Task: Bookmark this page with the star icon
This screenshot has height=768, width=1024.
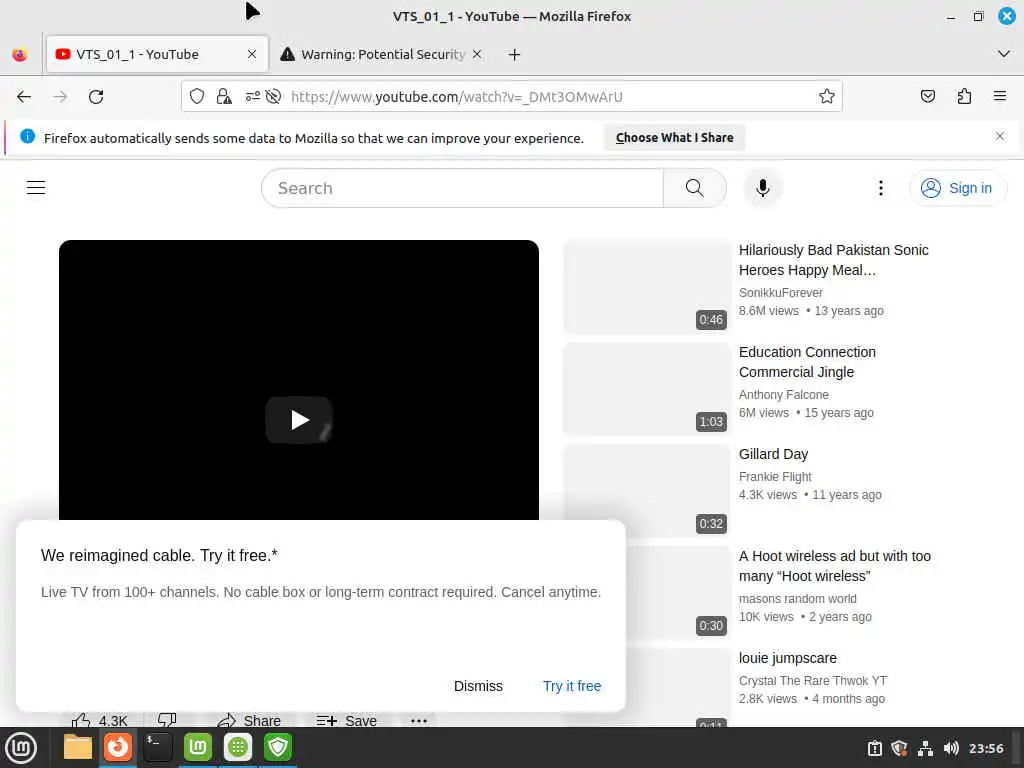Action: point(827,97)
